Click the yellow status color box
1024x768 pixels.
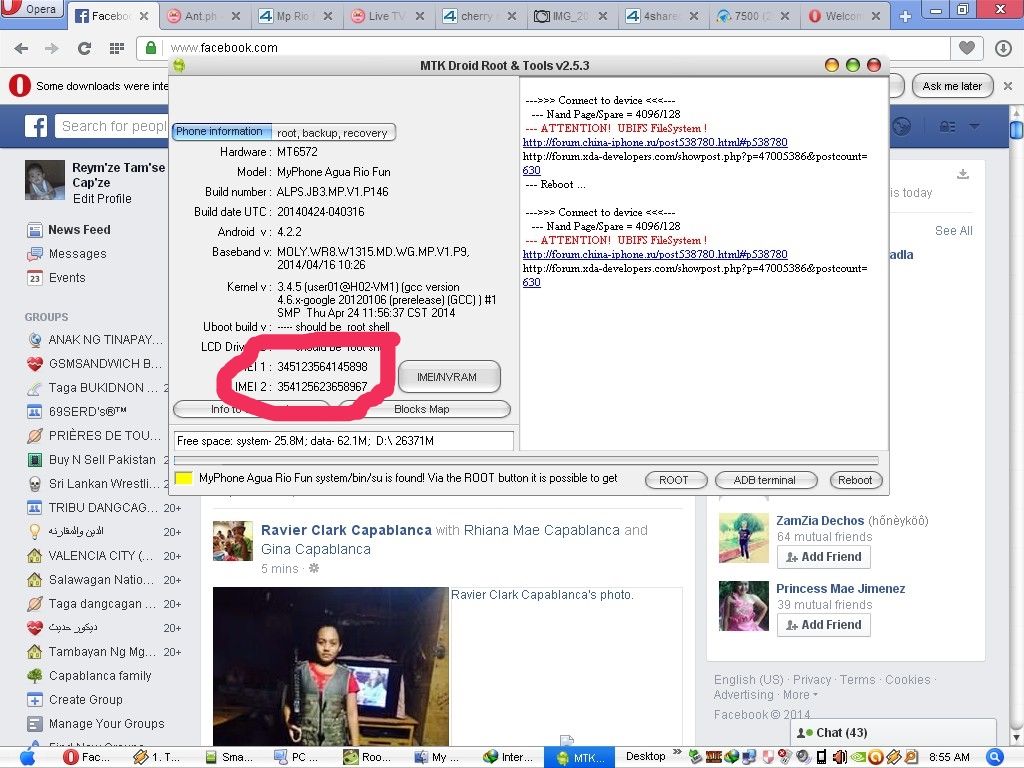pyautogui.click(x=184, y=479)
